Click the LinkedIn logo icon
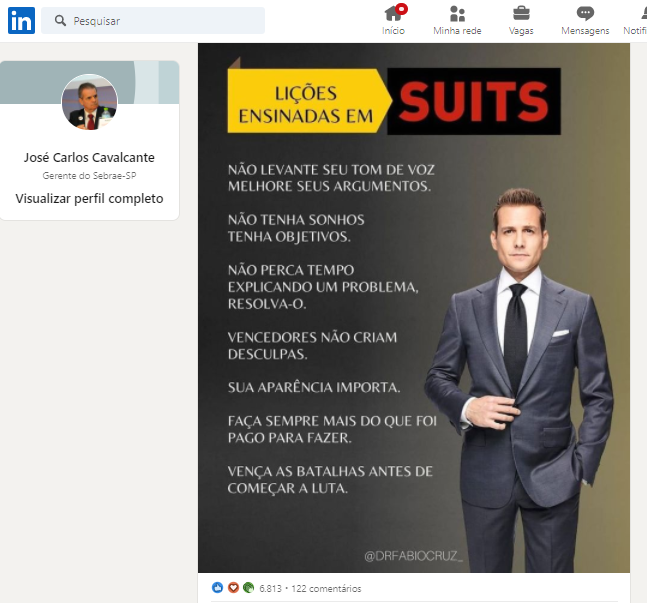 pos(21,20)
